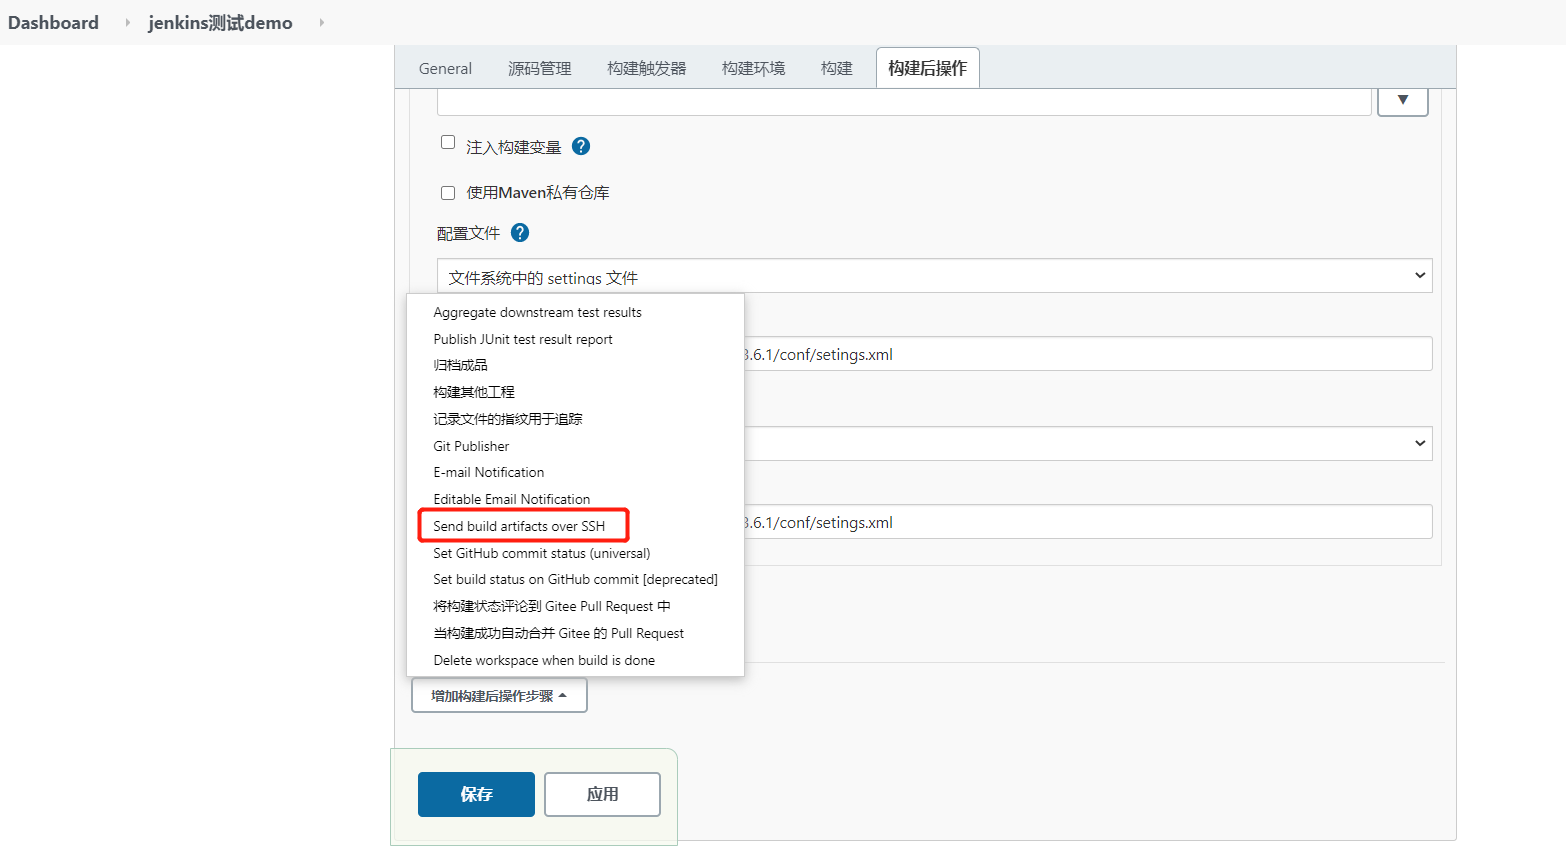Switch to the 源码管理 tab
This screenshot has width=1566, height=868.
point(540,68)
